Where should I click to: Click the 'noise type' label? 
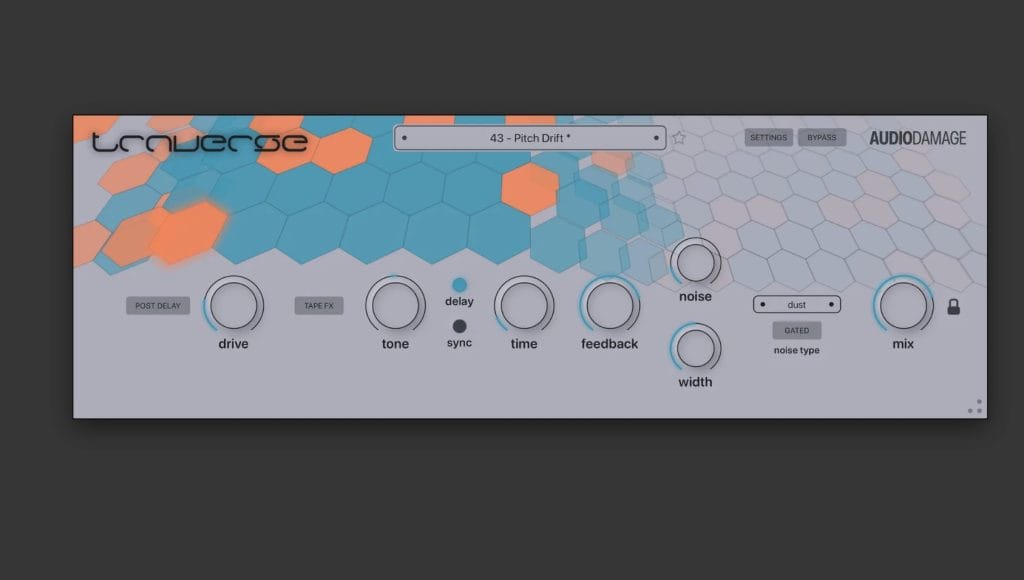(x=797, y=351)
